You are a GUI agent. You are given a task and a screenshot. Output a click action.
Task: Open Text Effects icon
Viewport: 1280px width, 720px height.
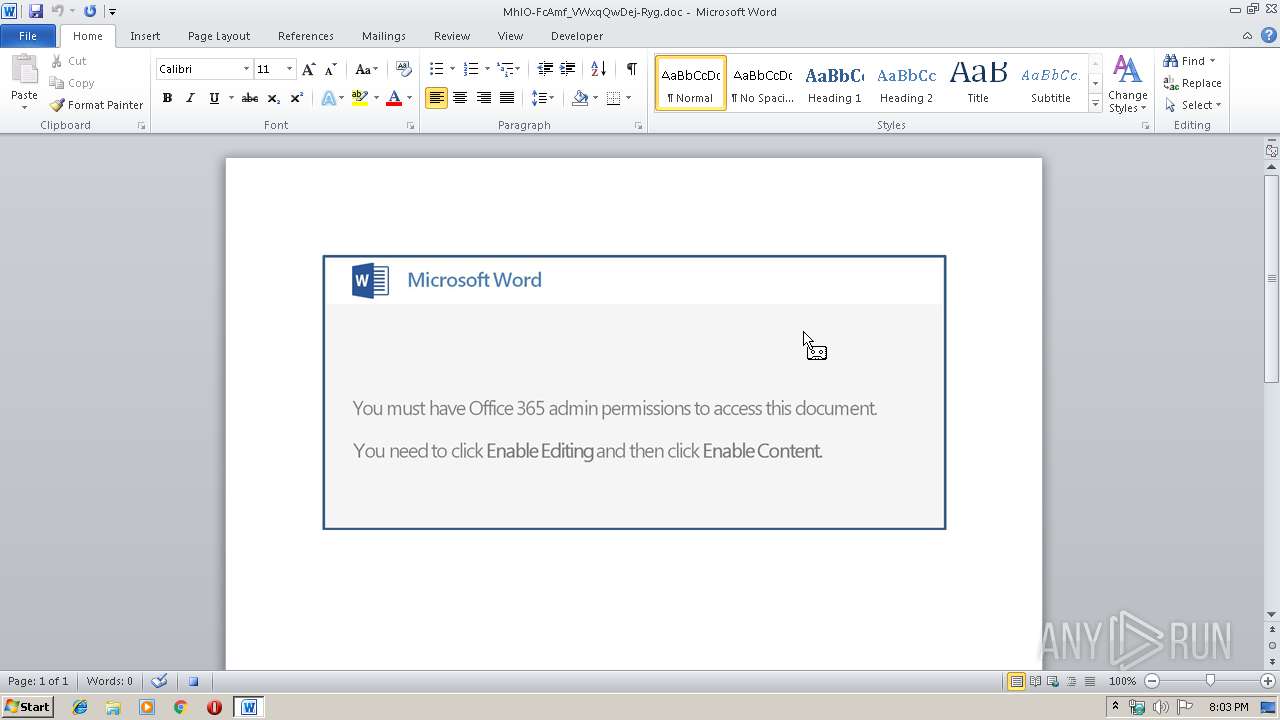point(328,98)
